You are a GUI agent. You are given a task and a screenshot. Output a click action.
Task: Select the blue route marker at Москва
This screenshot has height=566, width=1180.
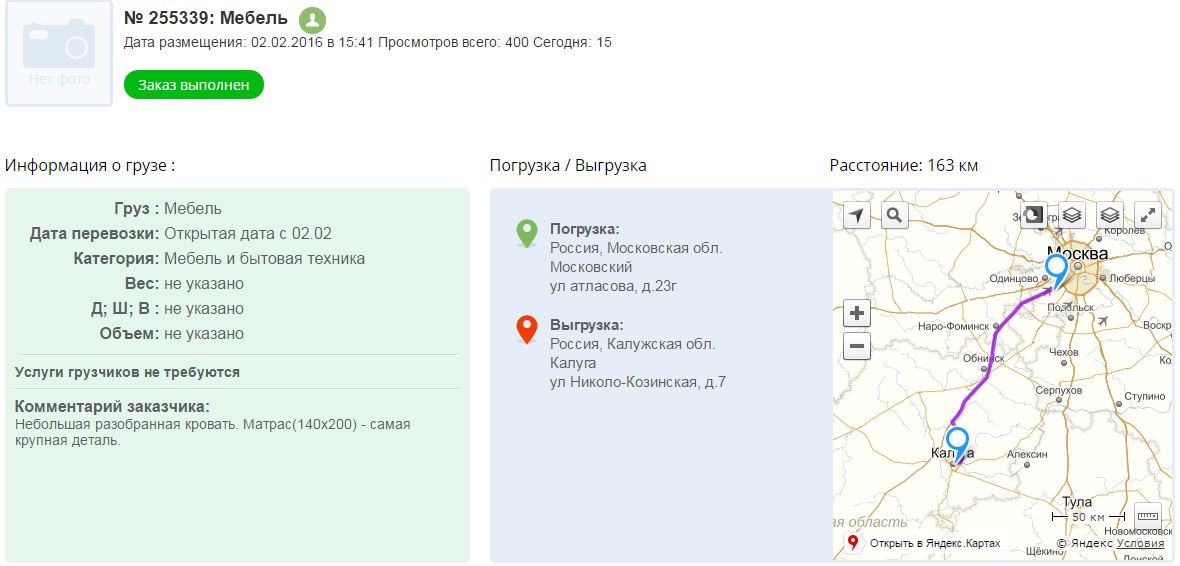[x=1055, y=269]
